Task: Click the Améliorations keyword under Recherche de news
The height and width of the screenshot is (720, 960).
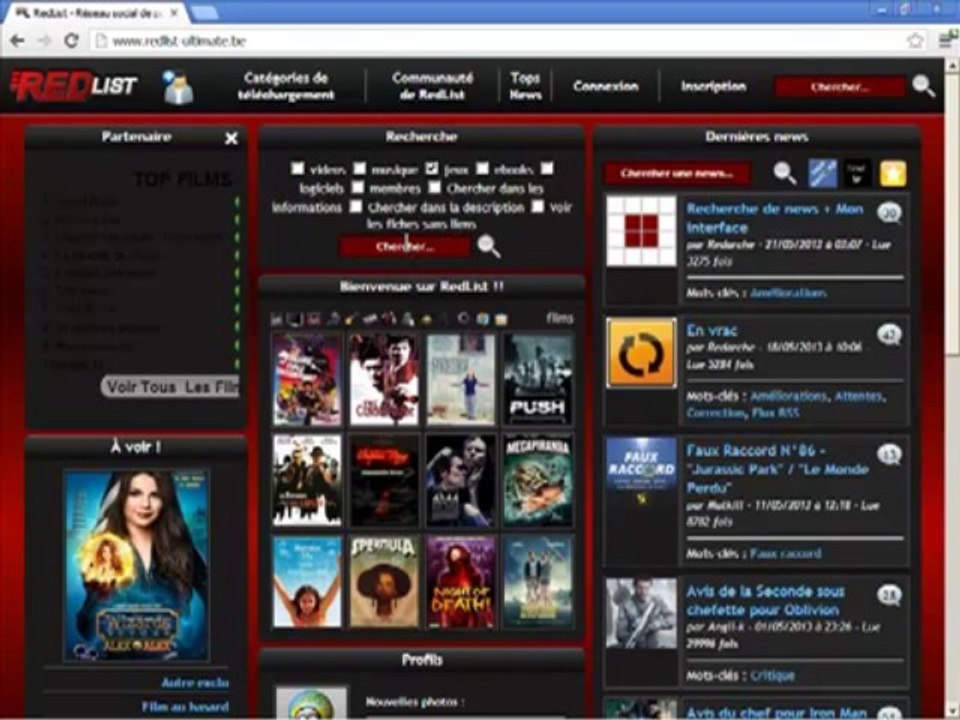Action: tap(789, 293)
